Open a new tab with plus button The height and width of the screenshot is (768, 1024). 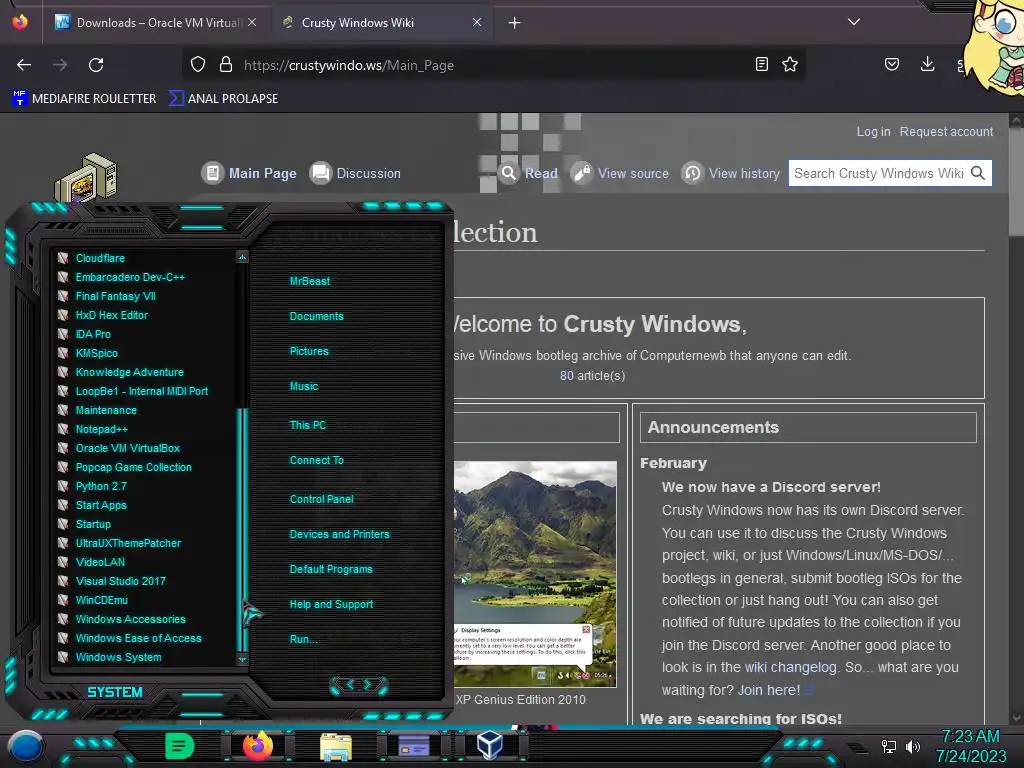point(515,23)
